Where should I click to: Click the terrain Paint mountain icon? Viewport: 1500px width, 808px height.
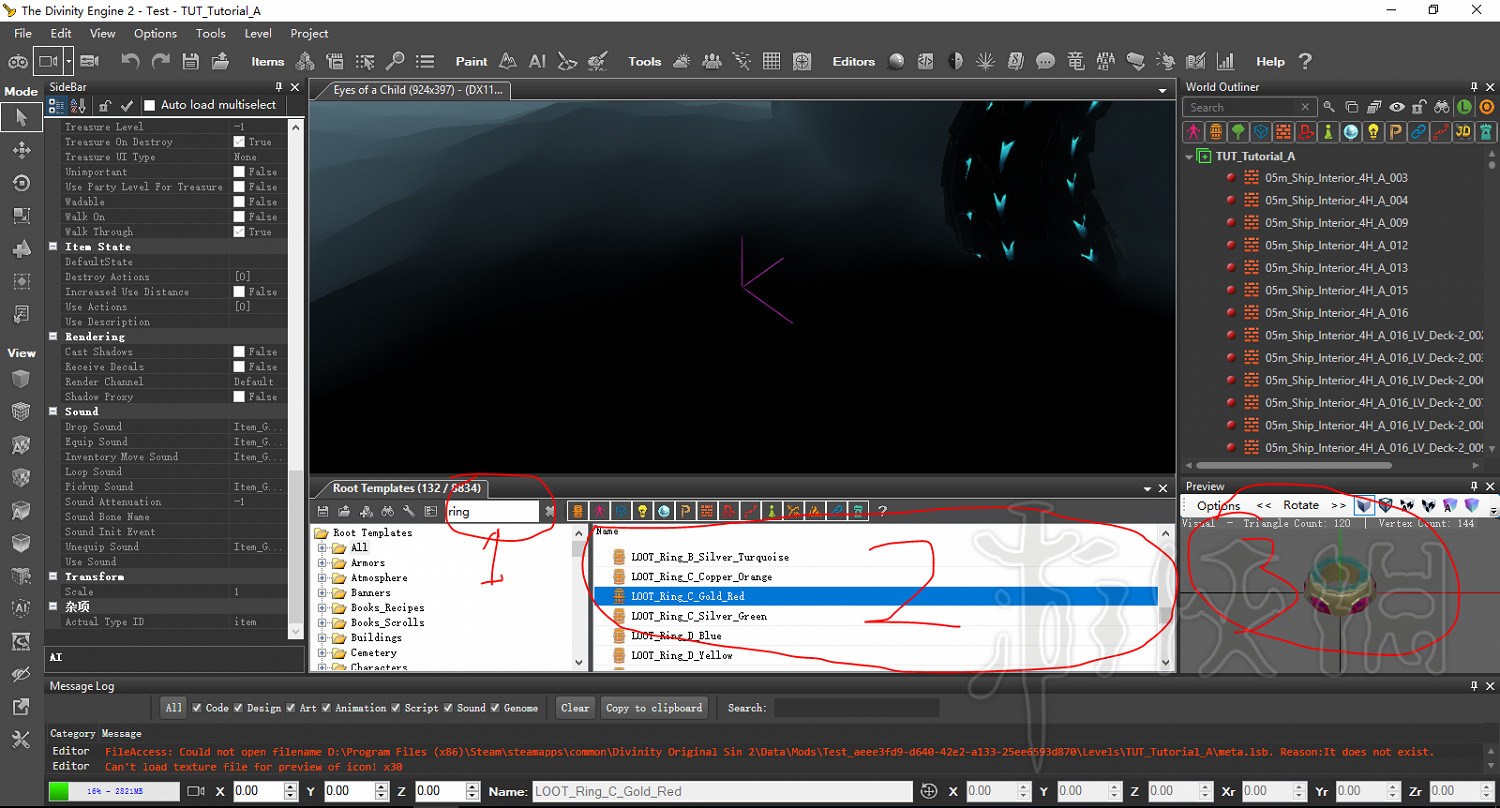pos(508,61)
